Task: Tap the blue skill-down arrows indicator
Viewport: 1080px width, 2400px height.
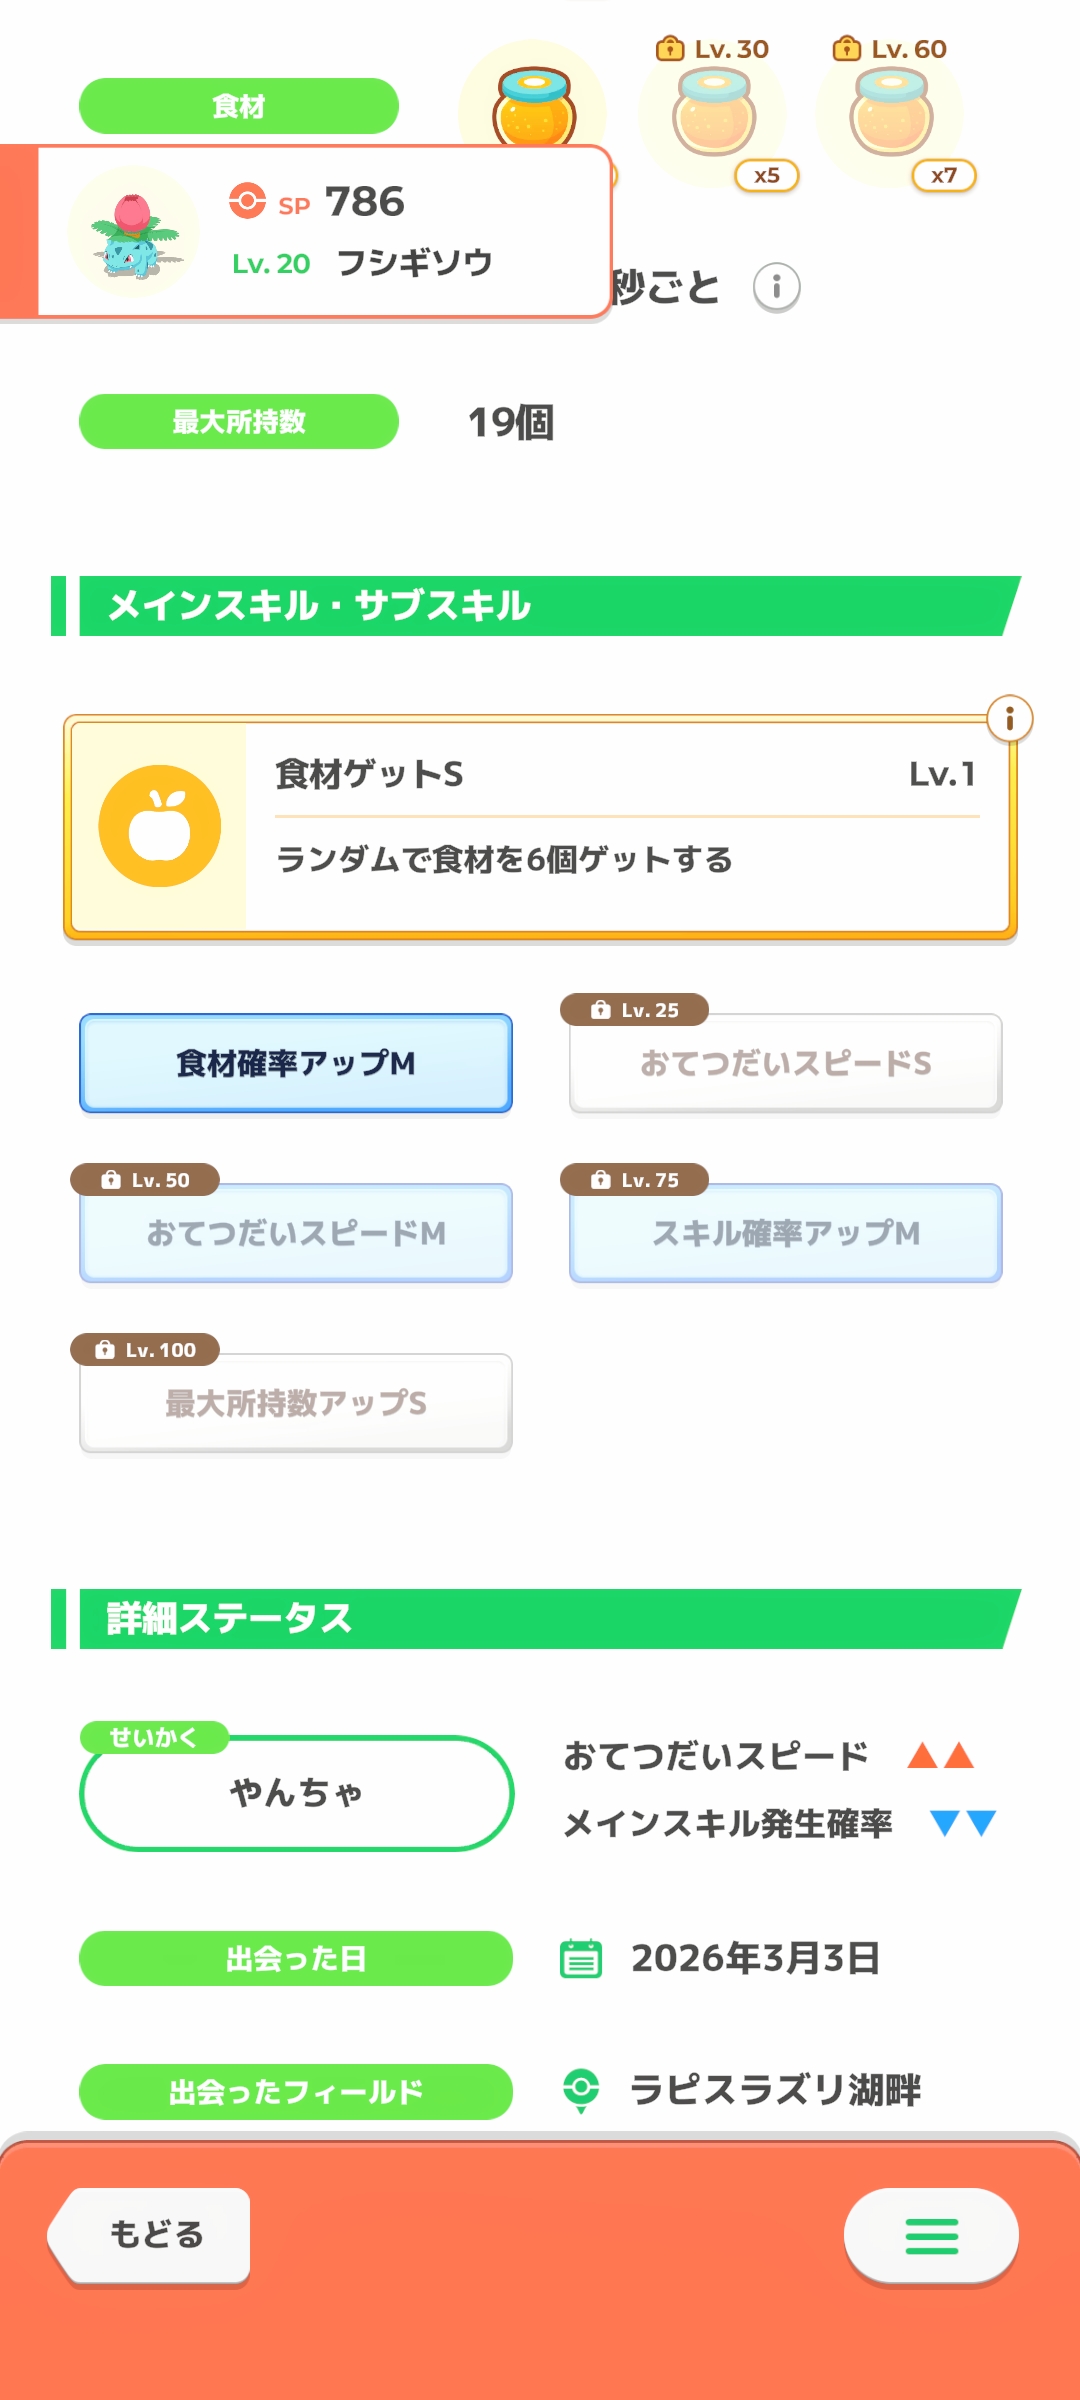Action: 963,1823
